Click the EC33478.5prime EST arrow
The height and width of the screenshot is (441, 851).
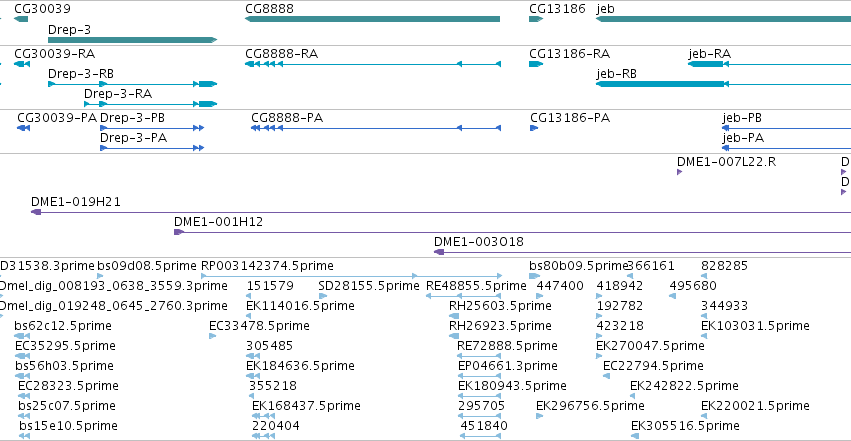pos(212,336)
